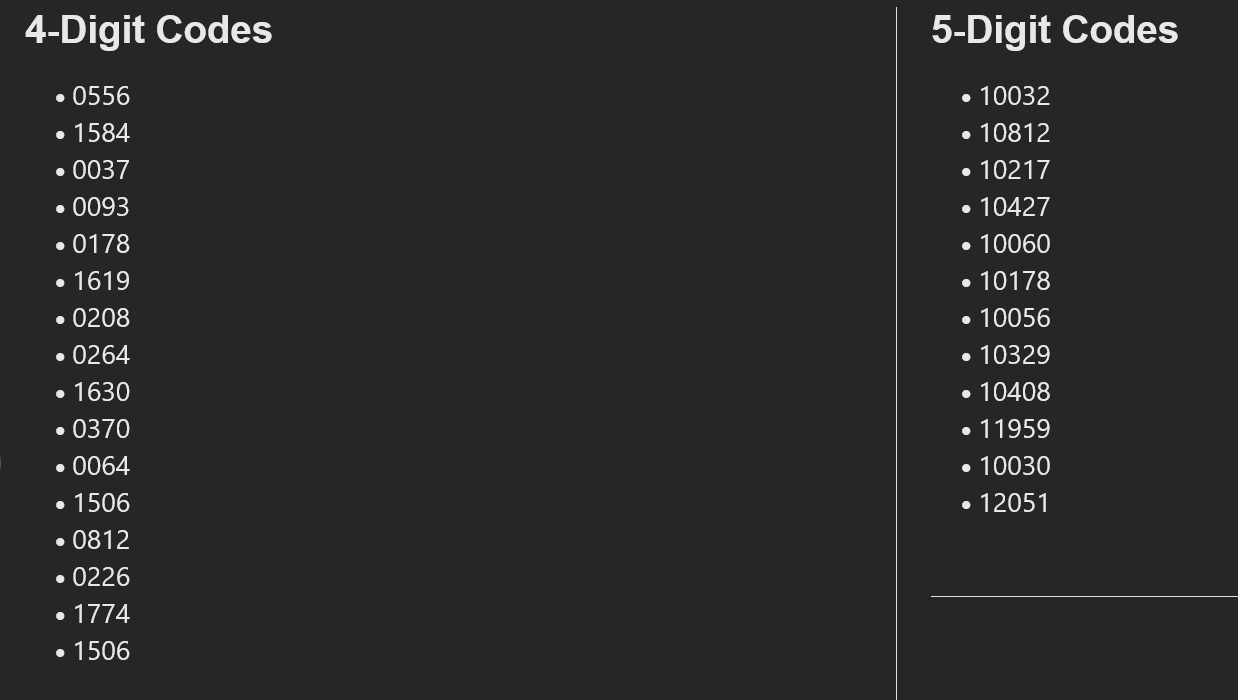Click the 10217 code entry
The image size is (1238, 700).
point(1014,170)
